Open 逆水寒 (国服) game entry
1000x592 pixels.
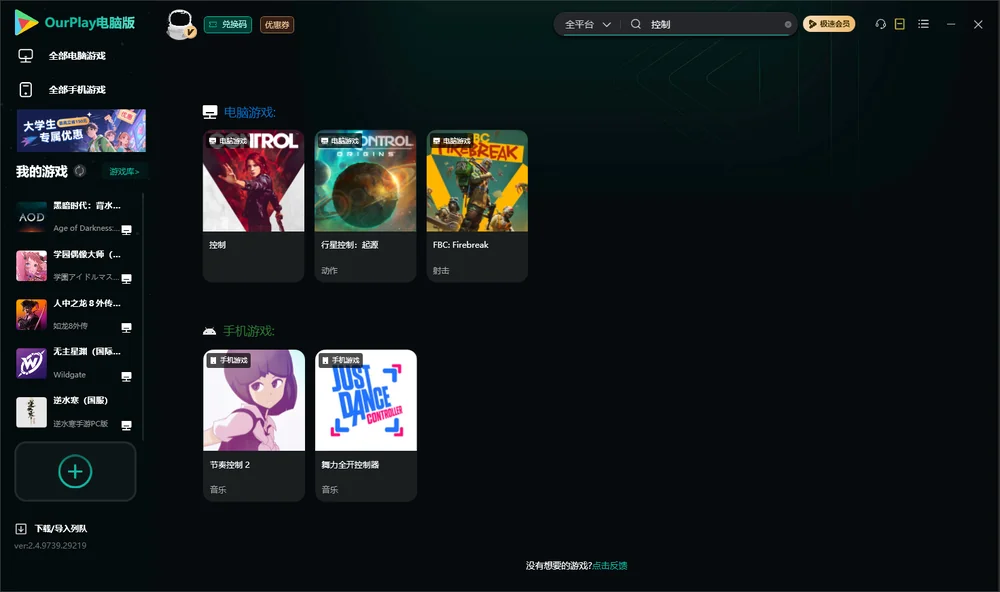75,412
